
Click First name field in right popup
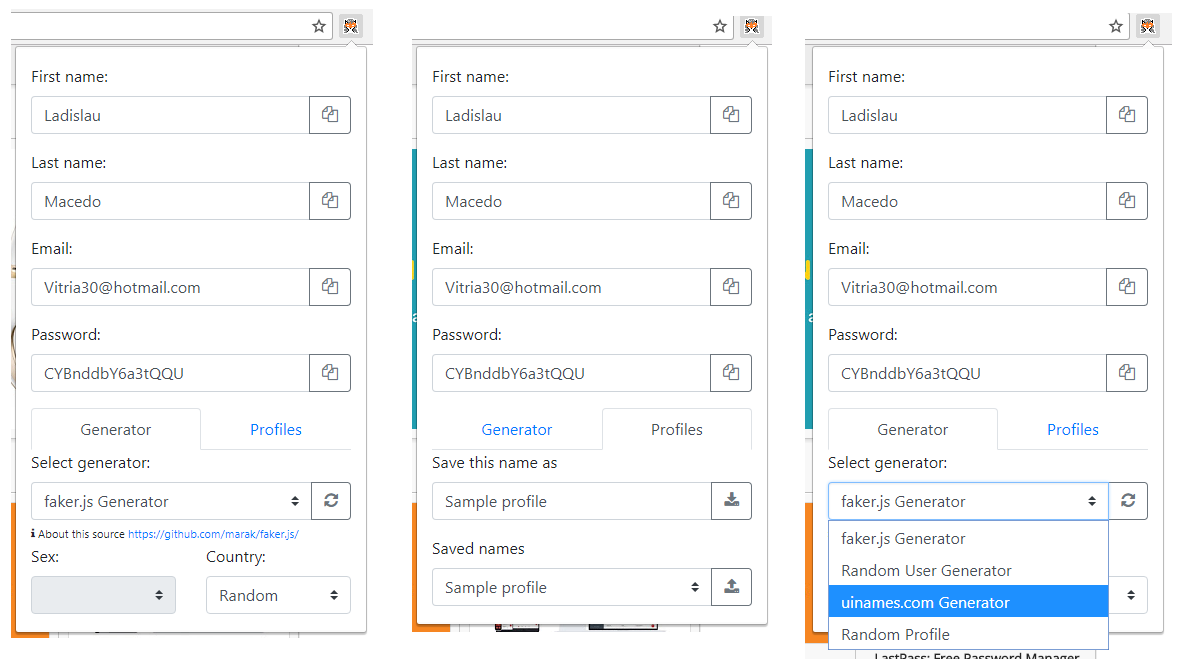[x=967, y=115]
